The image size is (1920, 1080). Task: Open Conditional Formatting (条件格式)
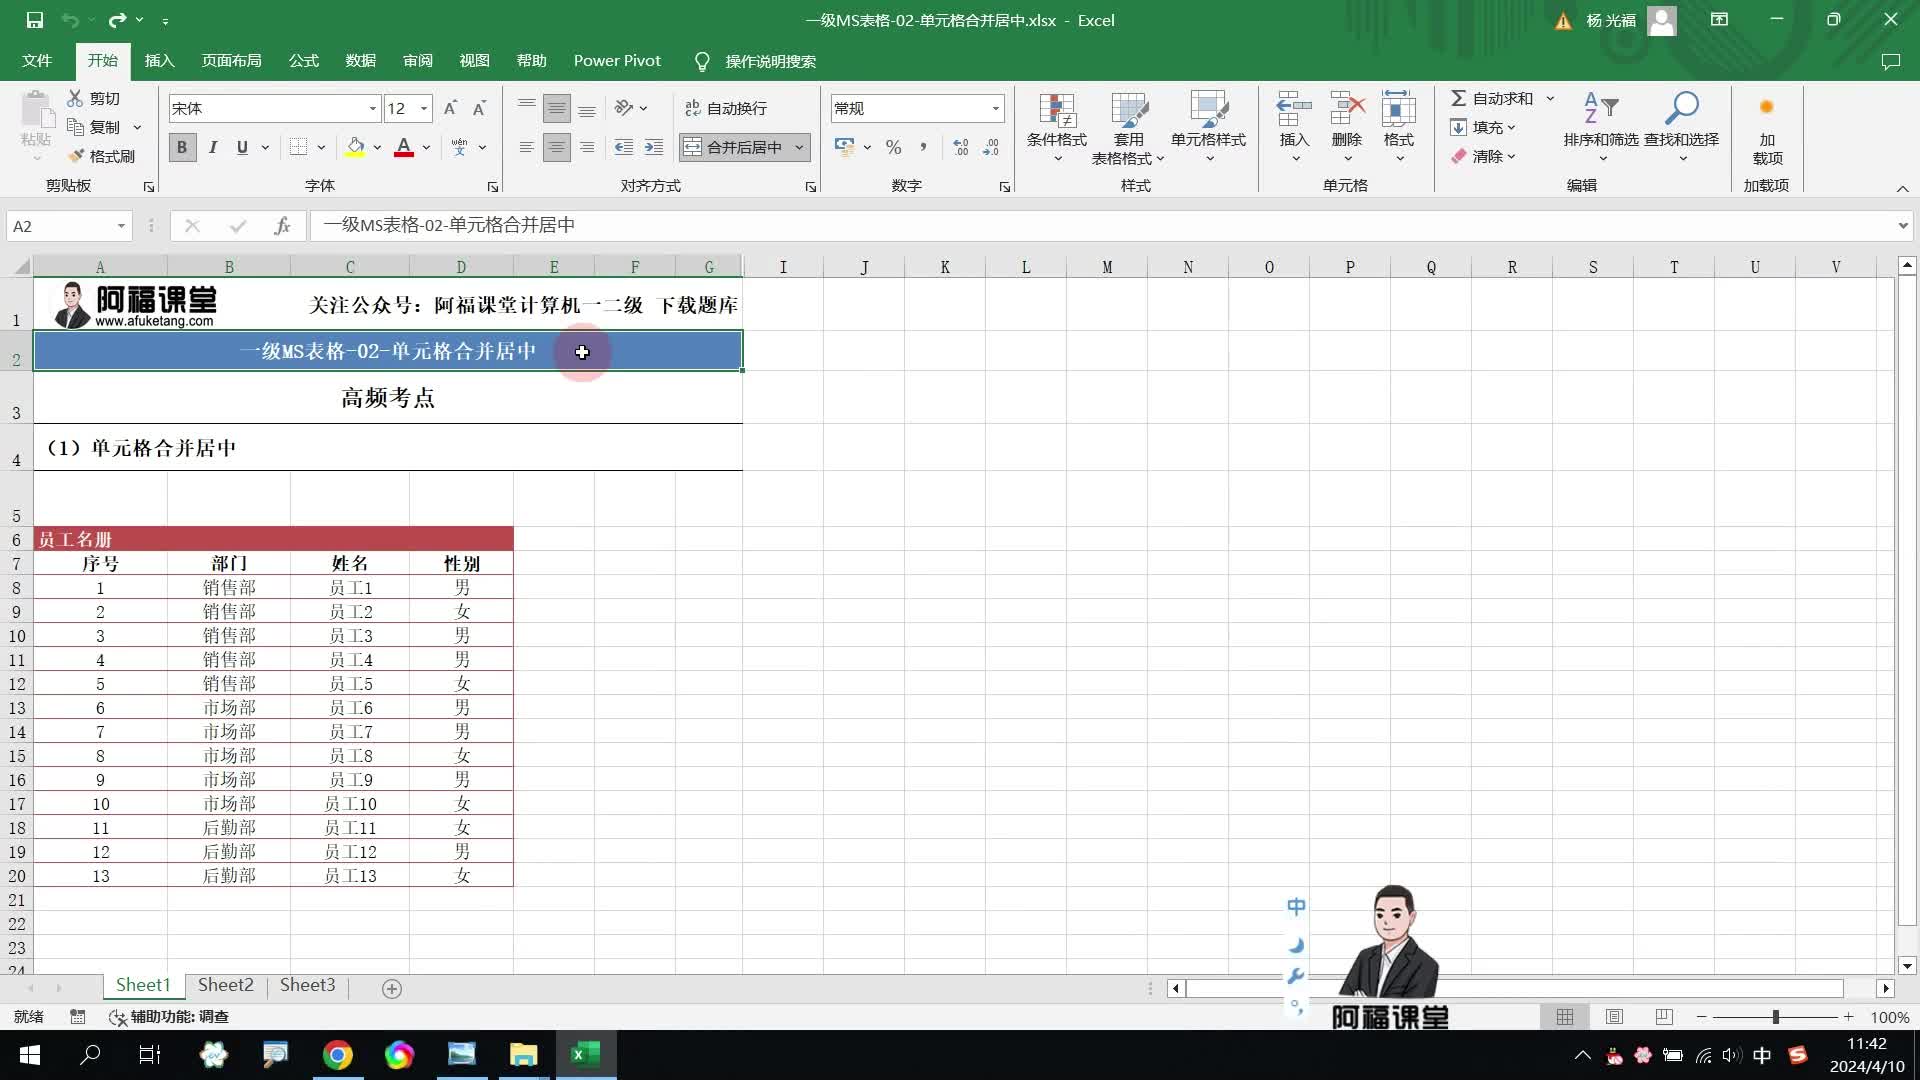pyautogui.click(x=1057, y=128)
